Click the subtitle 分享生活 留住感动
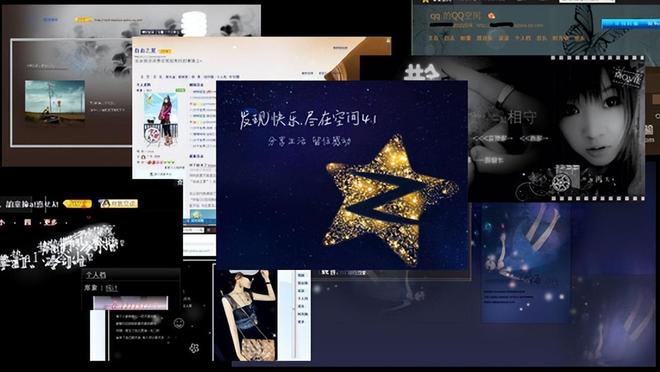The image size is (660, 372). [309, 141]
